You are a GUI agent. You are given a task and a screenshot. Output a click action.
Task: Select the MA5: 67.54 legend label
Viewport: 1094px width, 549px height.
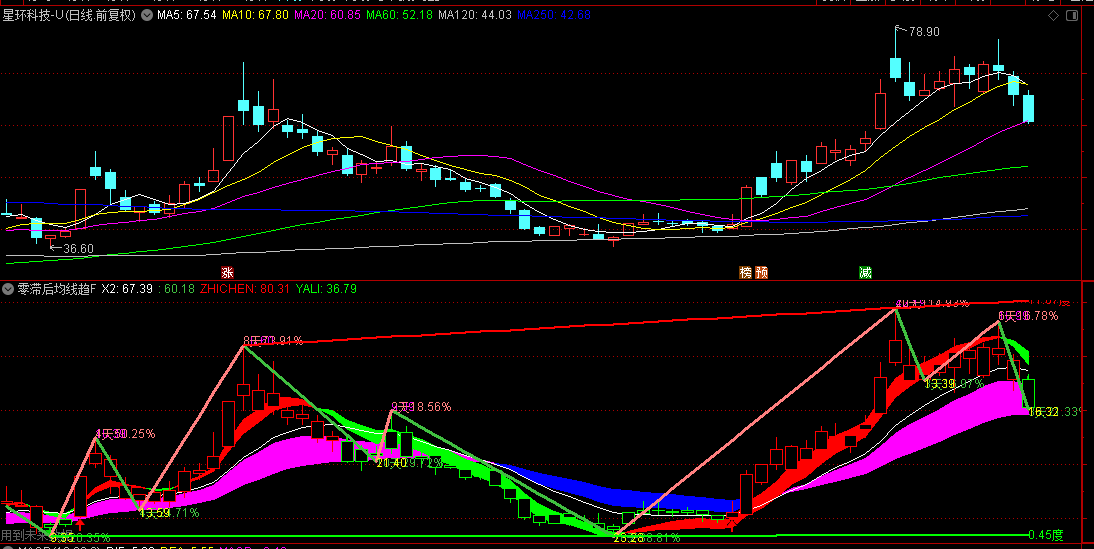186,15
